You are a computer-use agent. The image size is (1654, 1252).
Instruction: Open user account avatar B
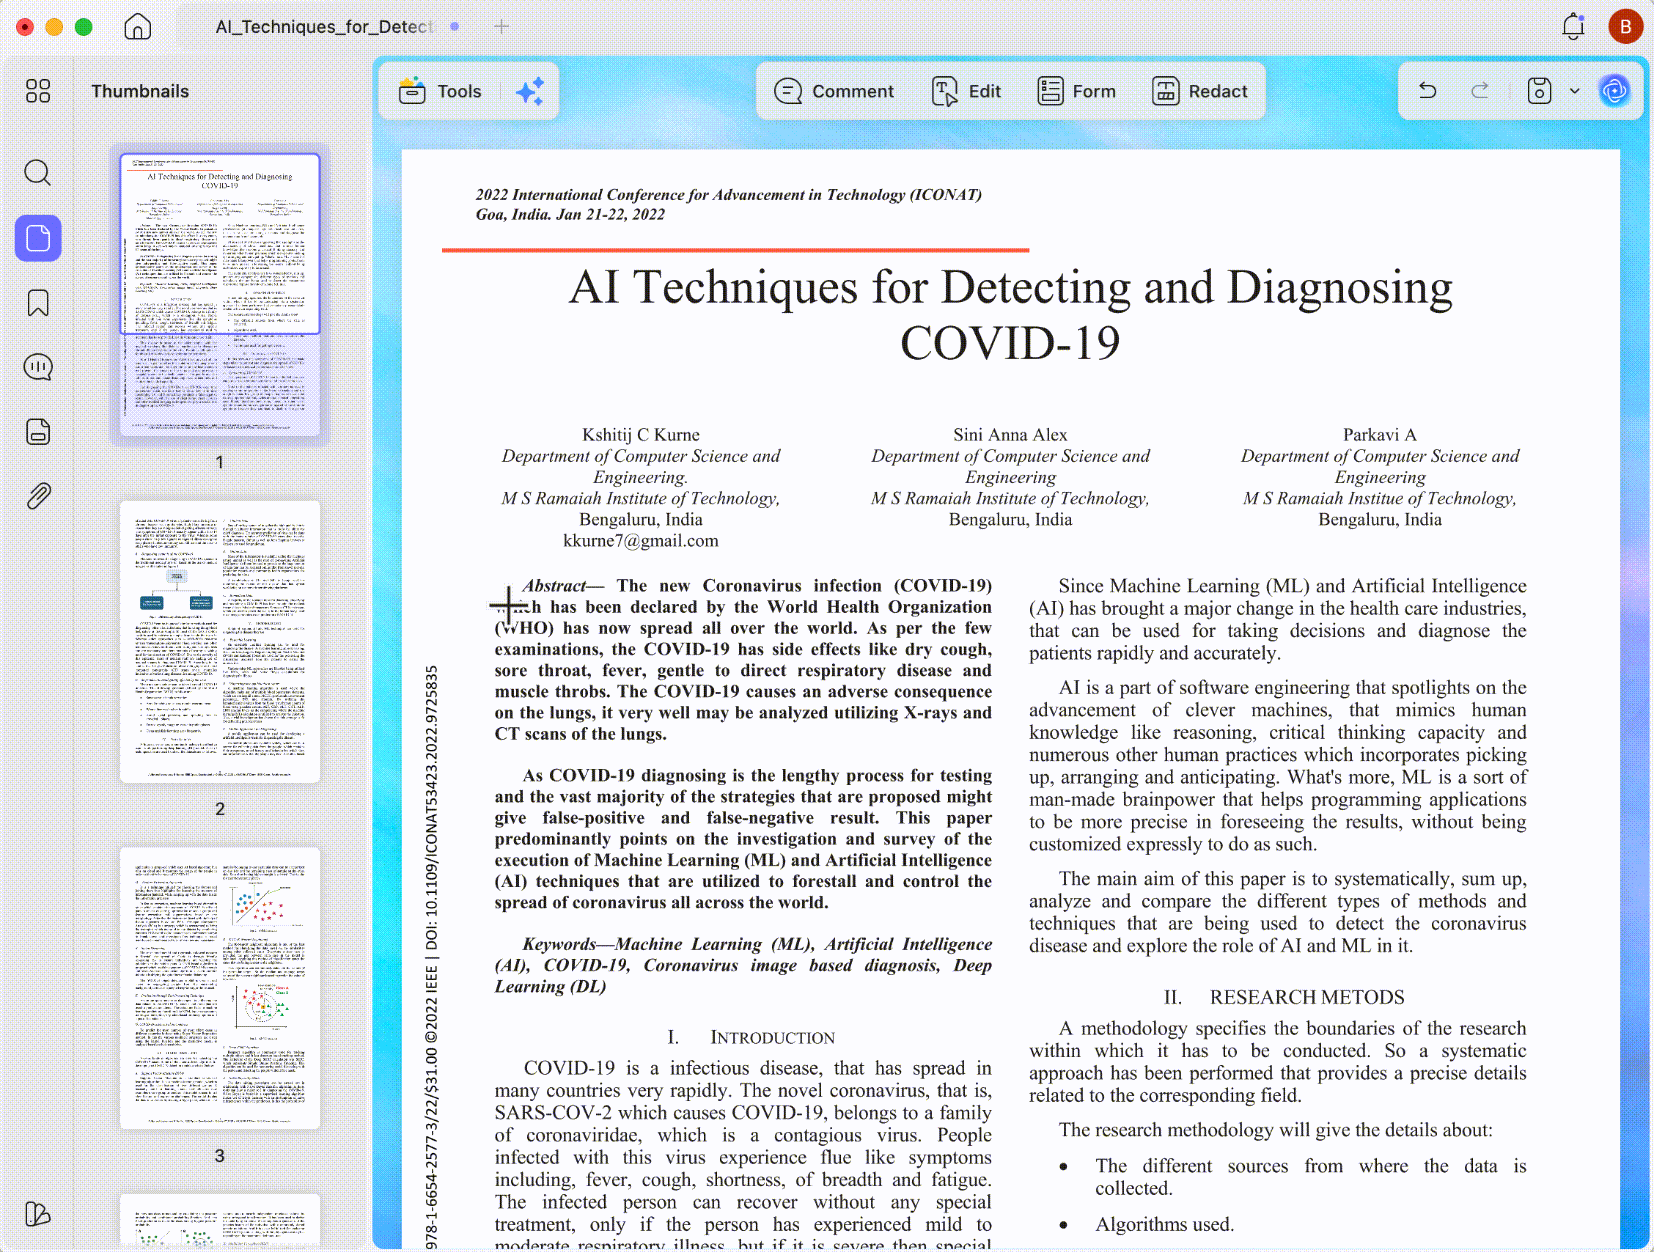click(1626, 27)
